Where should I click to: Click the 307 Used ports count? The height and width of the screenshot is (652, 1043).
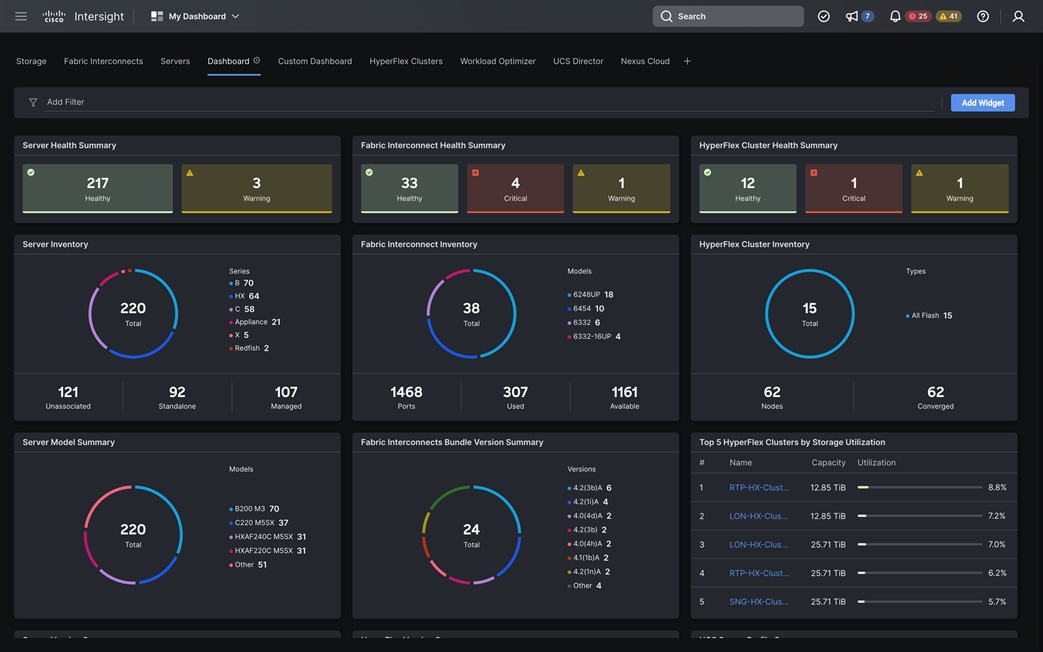coord(516,397)
